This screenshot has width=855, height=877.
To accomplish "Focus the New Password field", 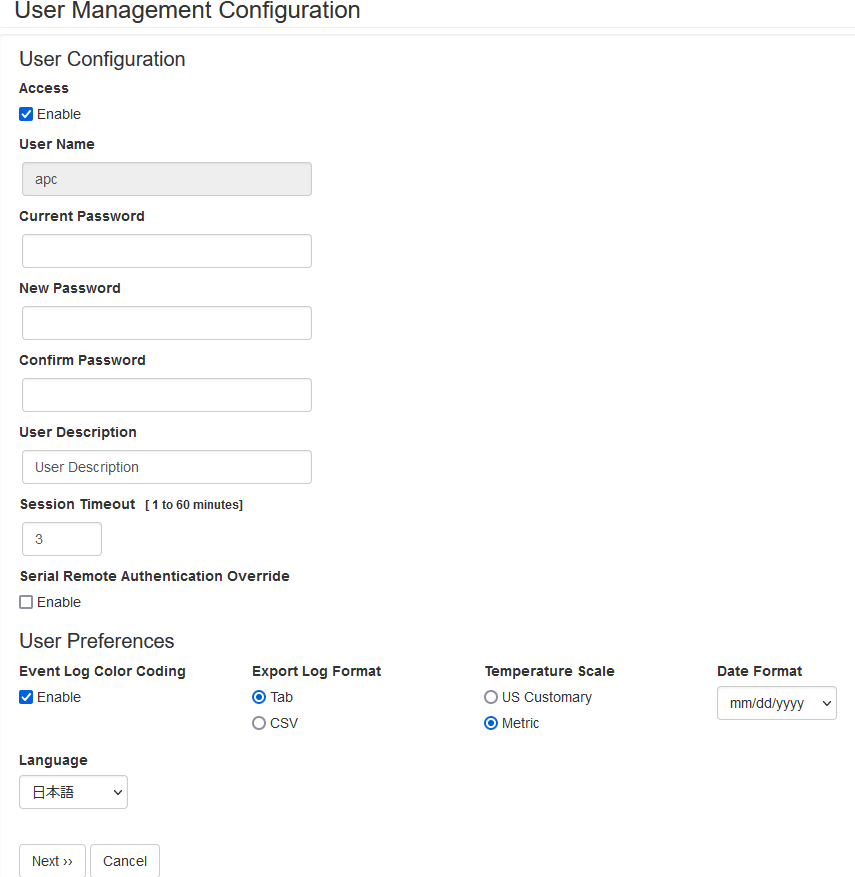I will click(167, 323).
